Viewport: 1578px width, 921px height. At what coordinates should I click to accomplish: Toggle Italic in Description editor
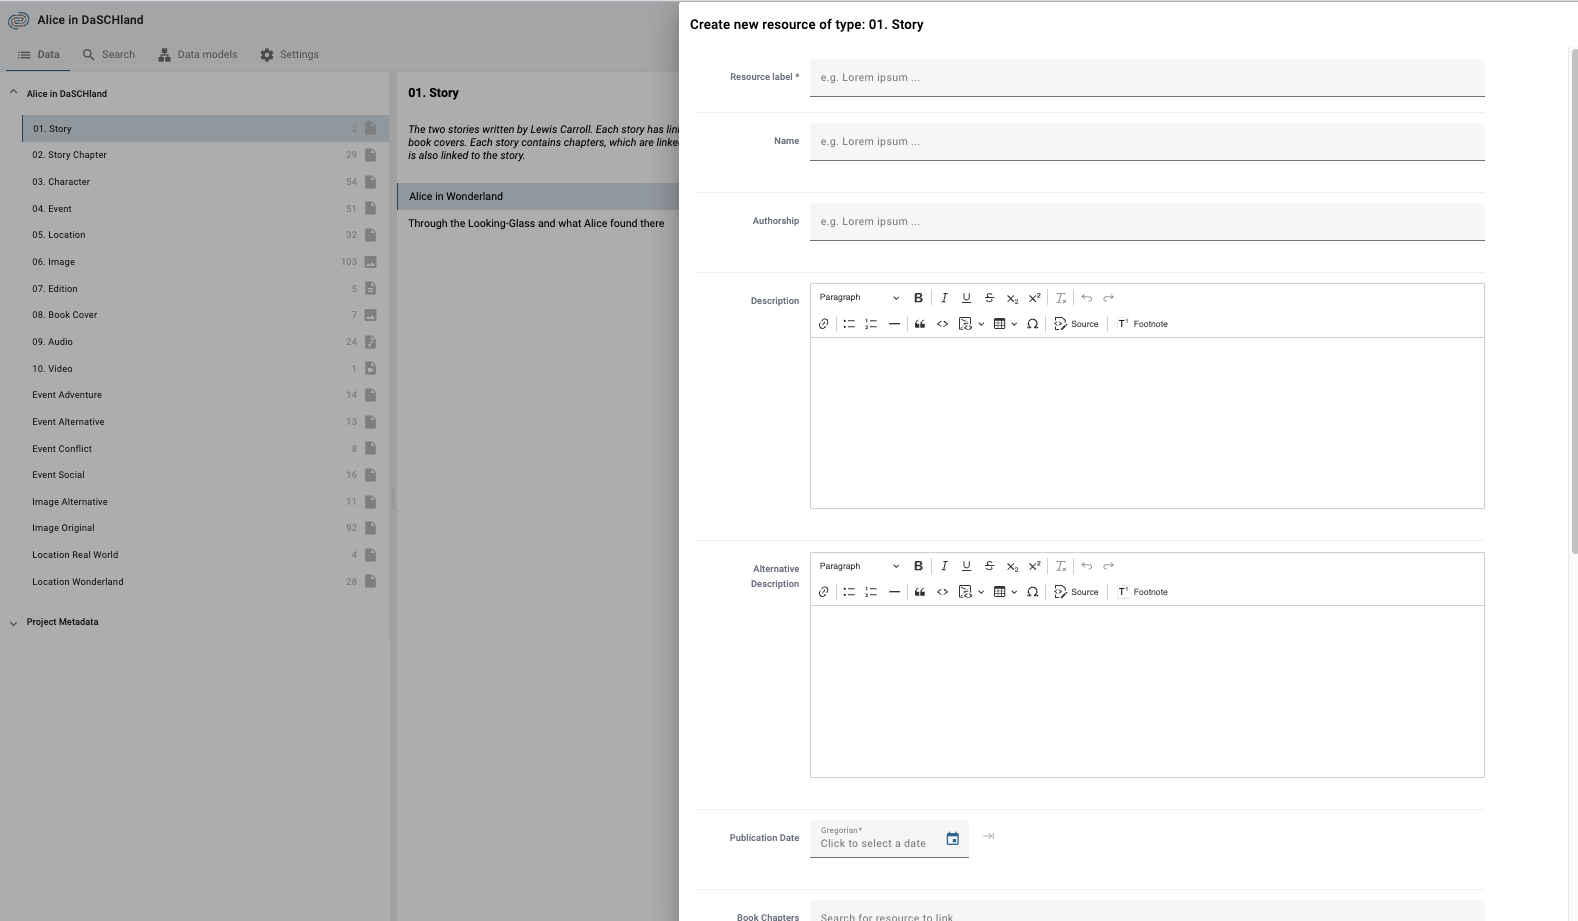[944, 298]
